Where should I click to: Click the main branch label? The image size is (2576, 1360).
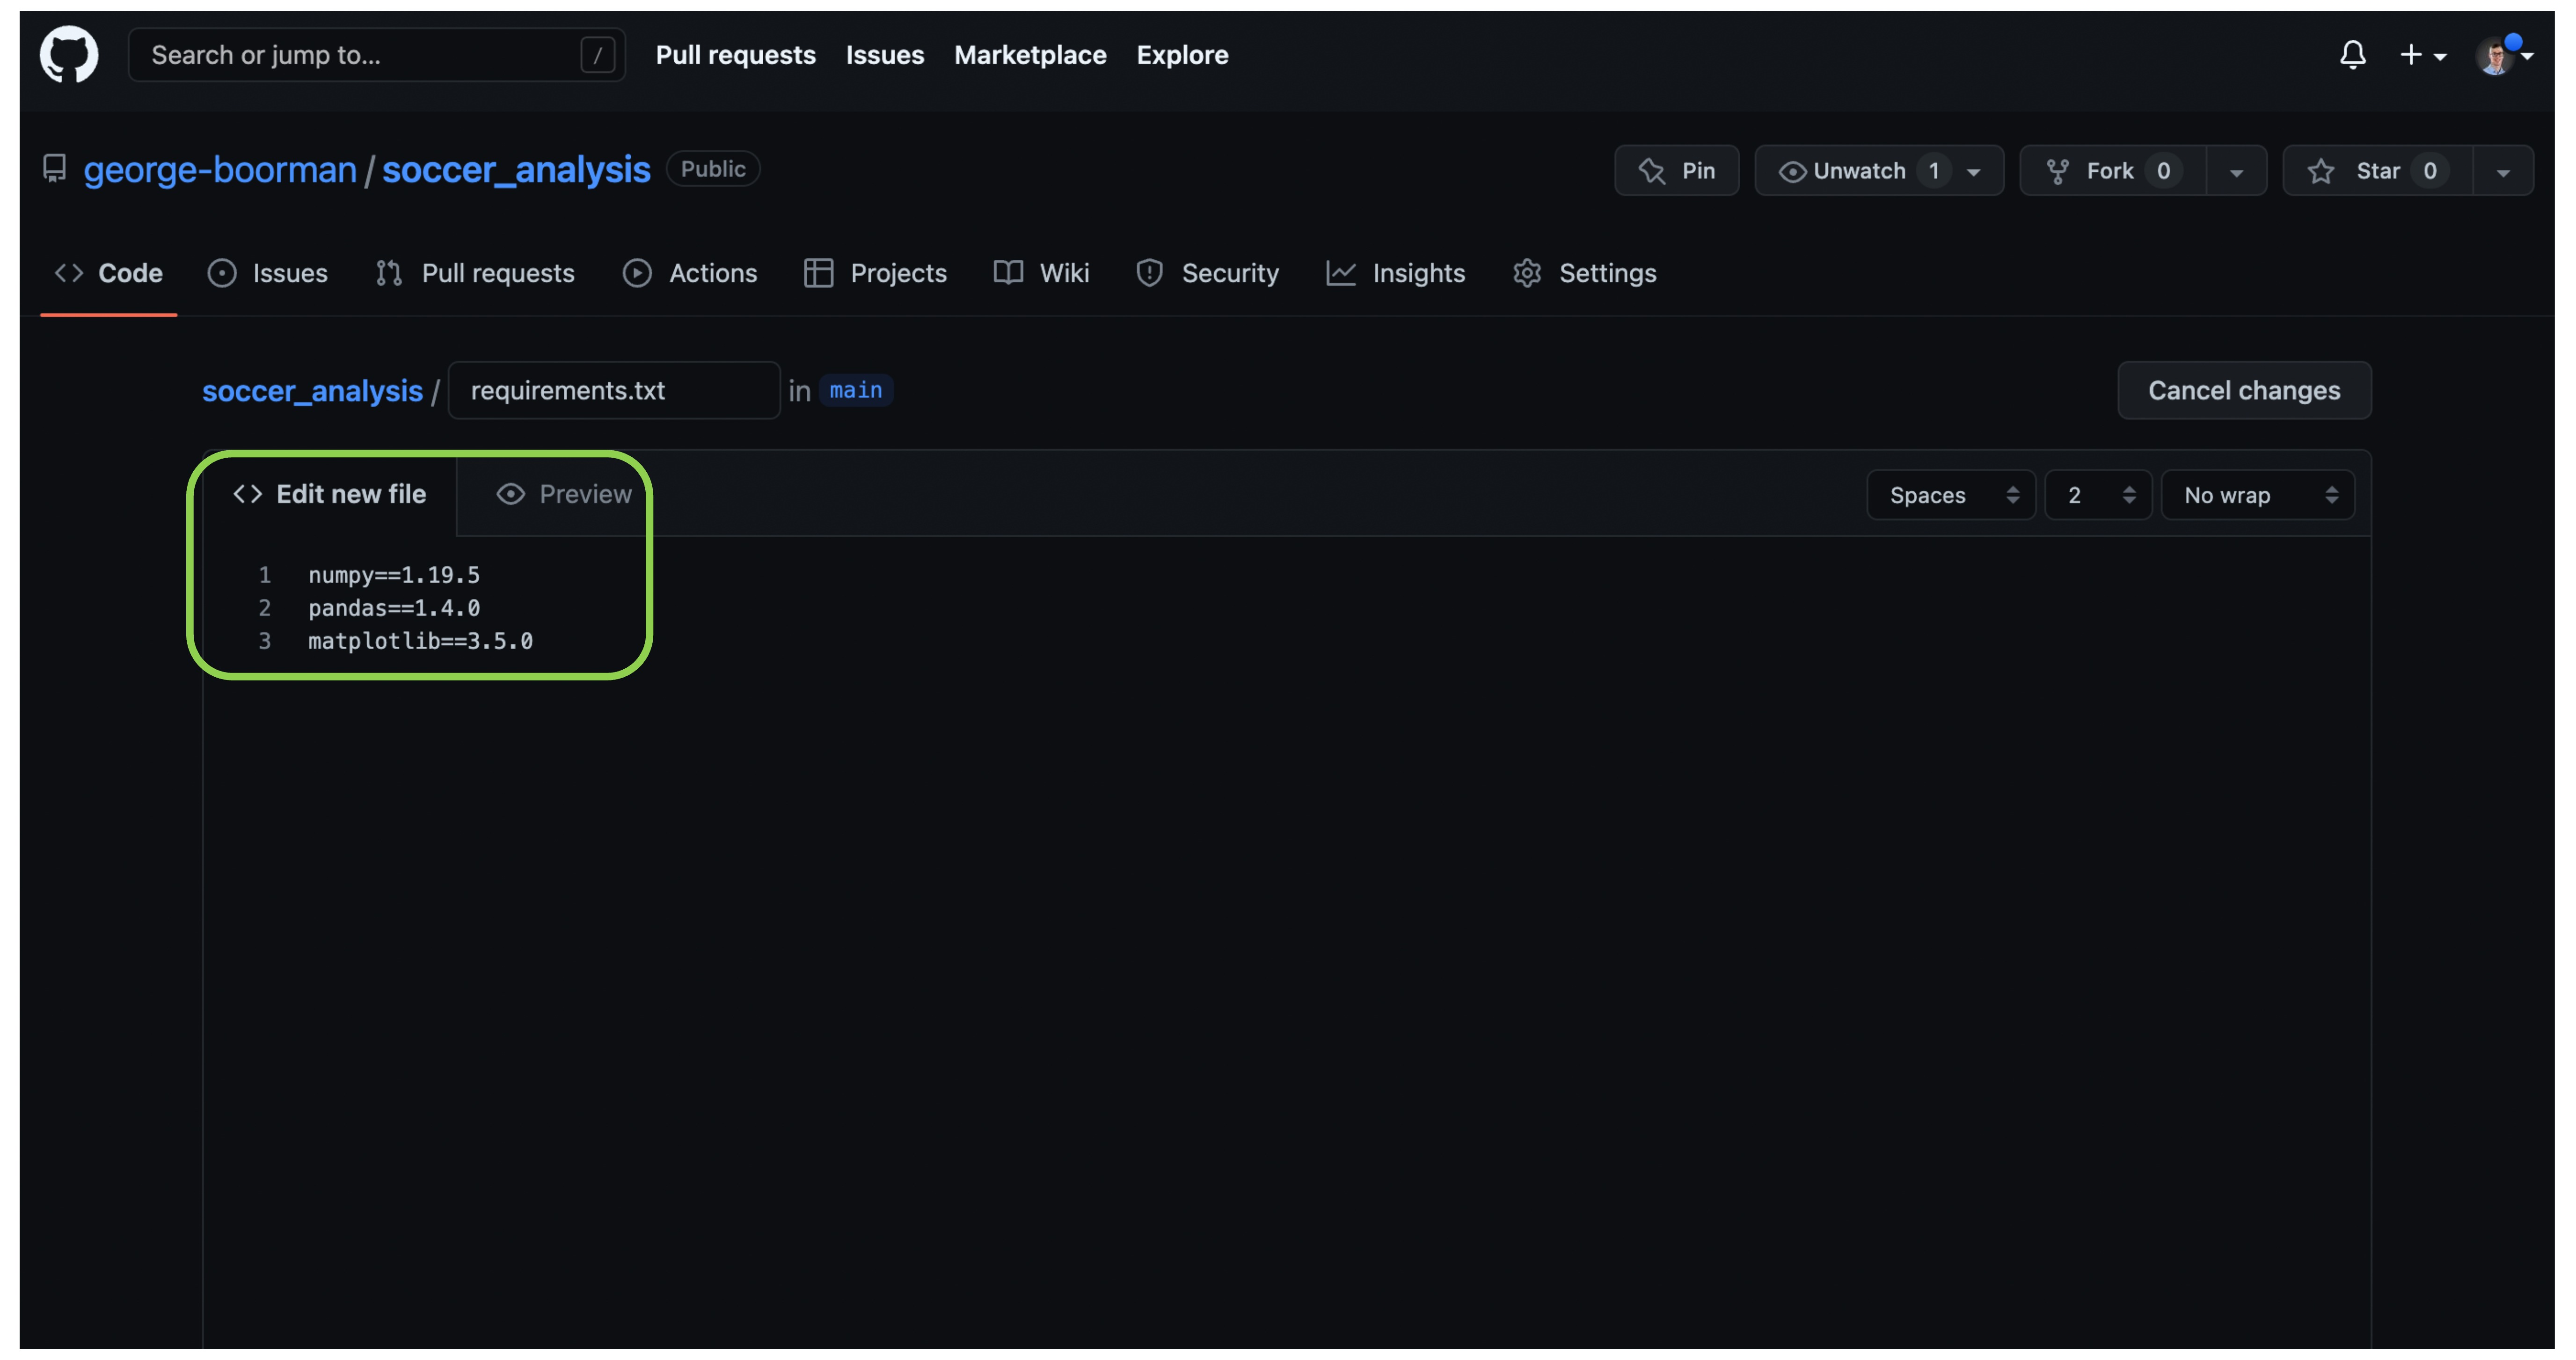[855, 390]
